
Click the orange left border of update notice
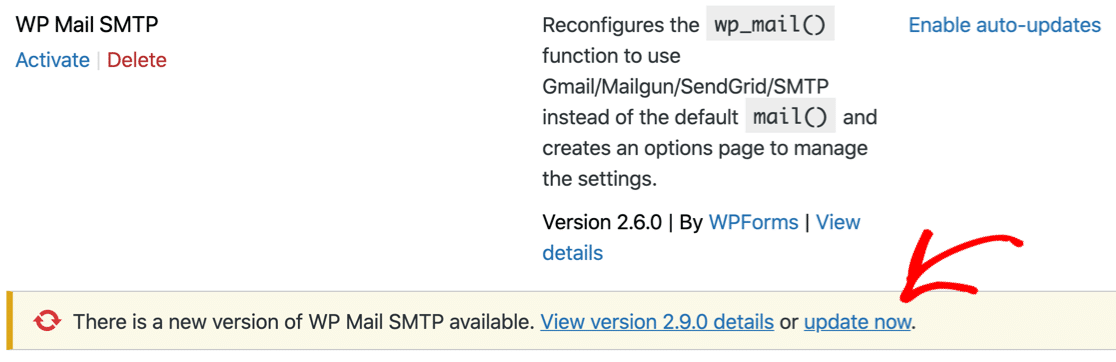coord(9,321)
